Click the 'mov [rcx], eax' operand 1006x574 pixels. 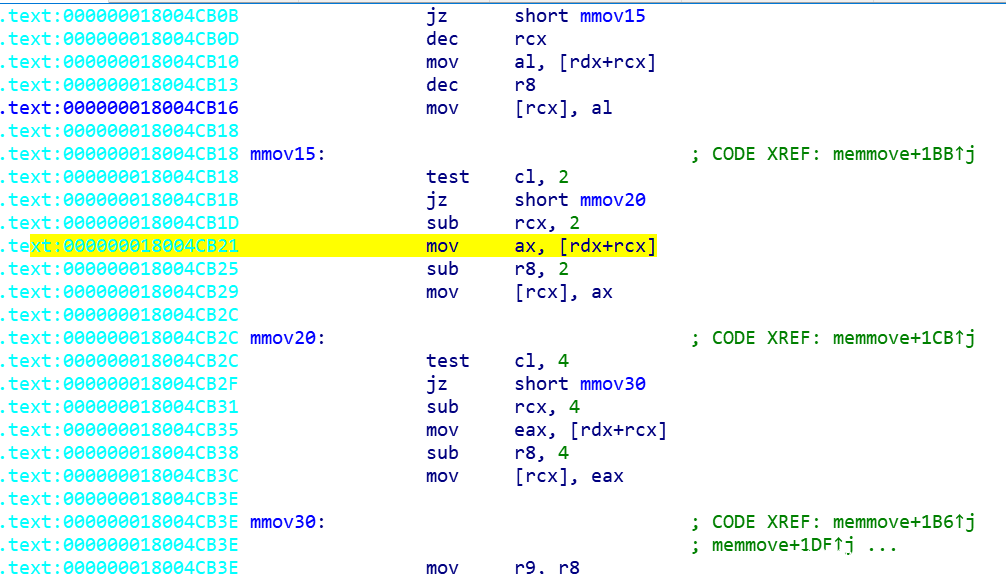pos(569,476)
